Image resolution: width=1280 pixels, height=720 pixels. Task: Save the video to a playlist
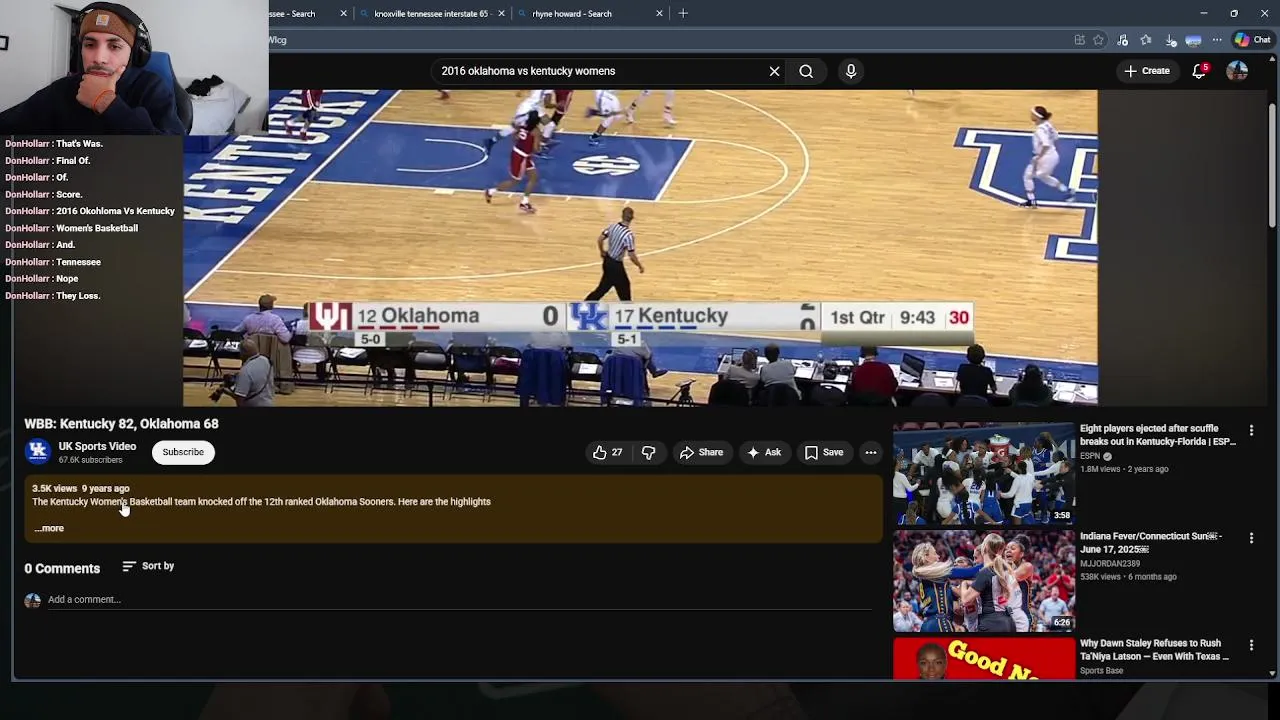pos(824,452)
